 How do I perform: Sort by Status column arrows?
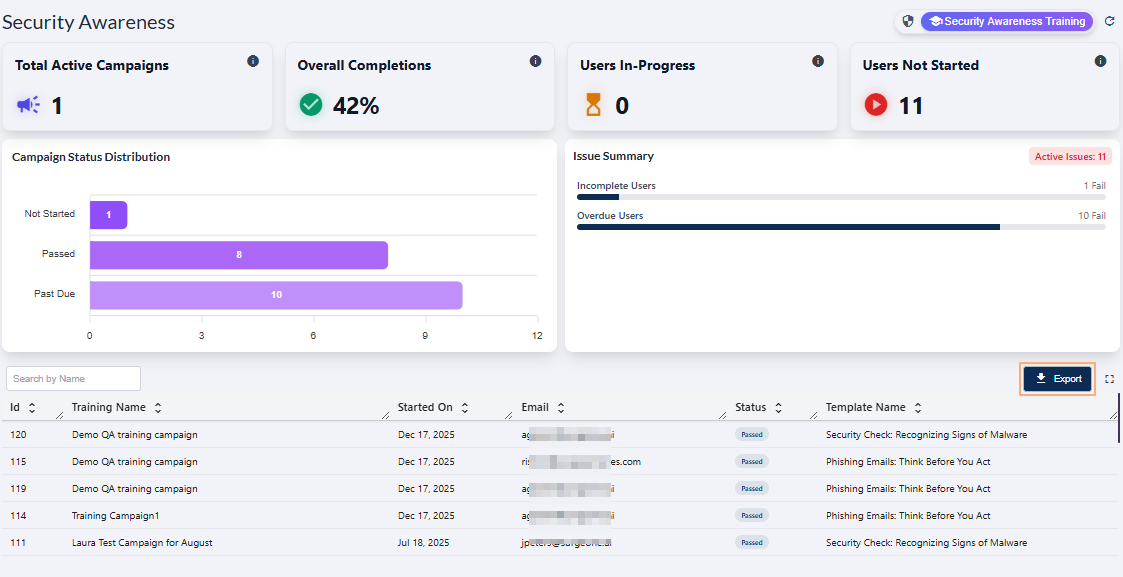779,408
